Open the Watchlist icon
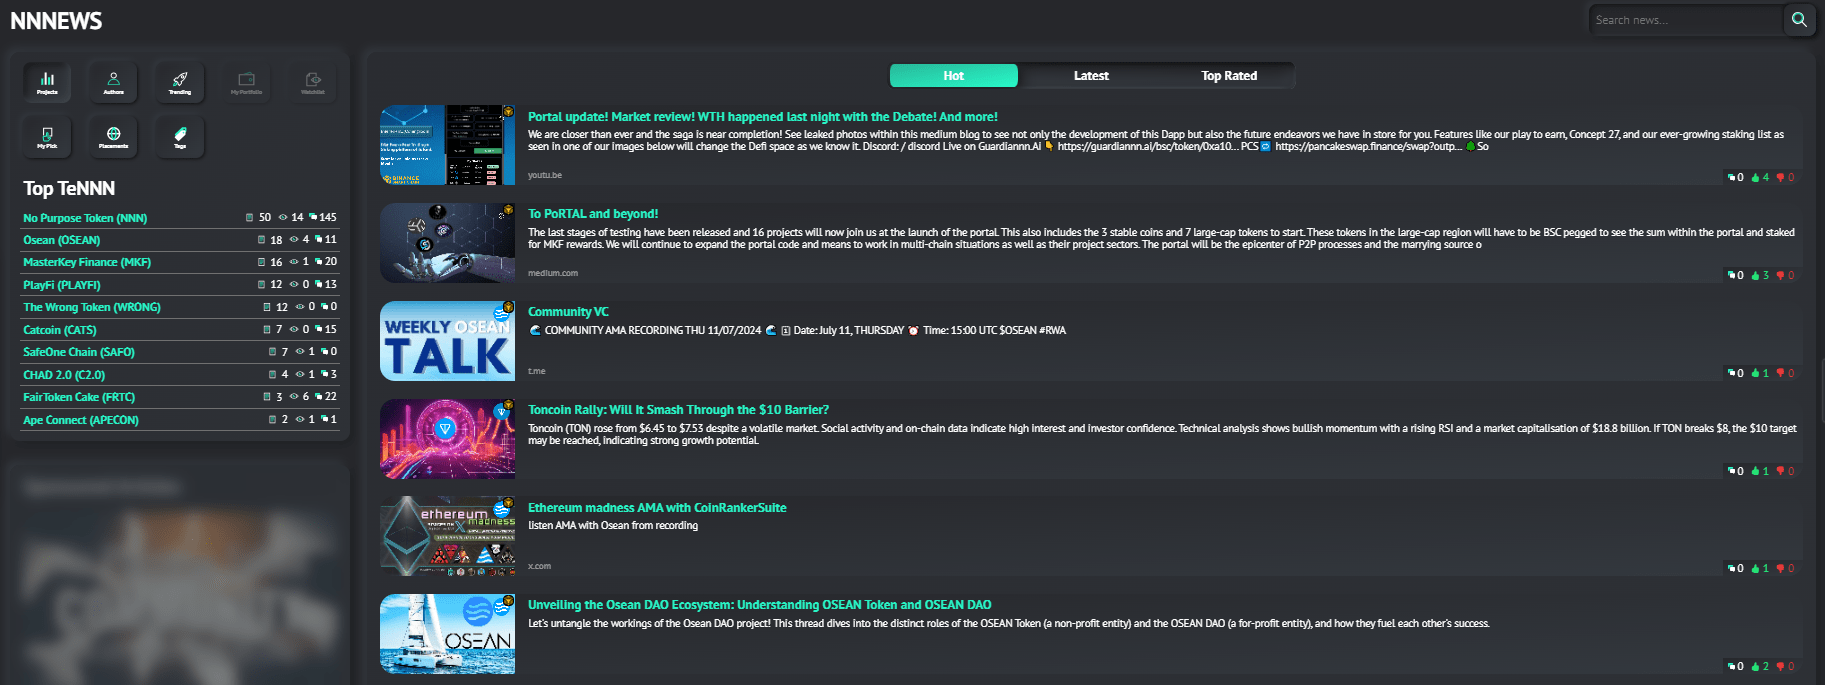The width and height of the screenshot is (1825, 685). tap(313, 81)
